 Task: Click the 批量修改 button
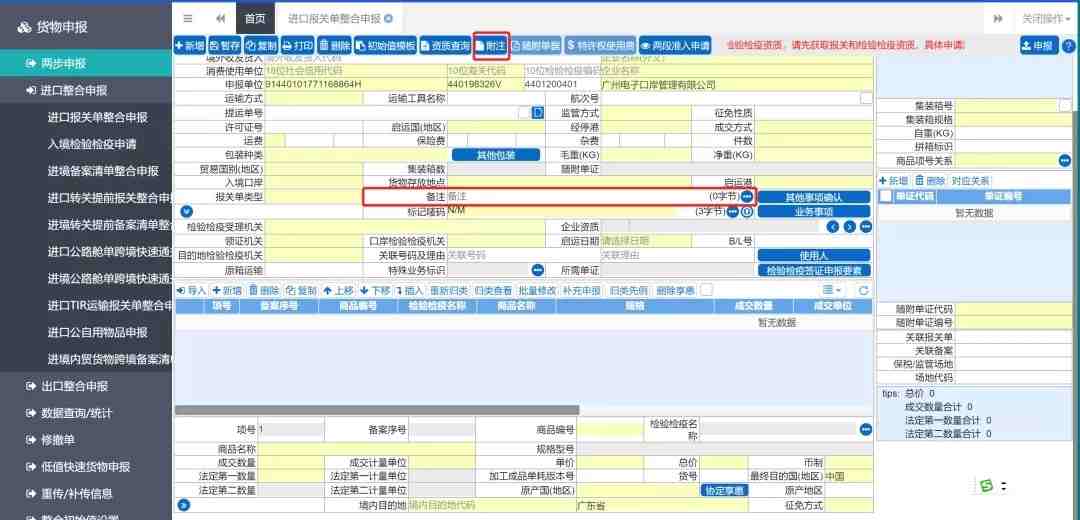[x=537, y=291]
